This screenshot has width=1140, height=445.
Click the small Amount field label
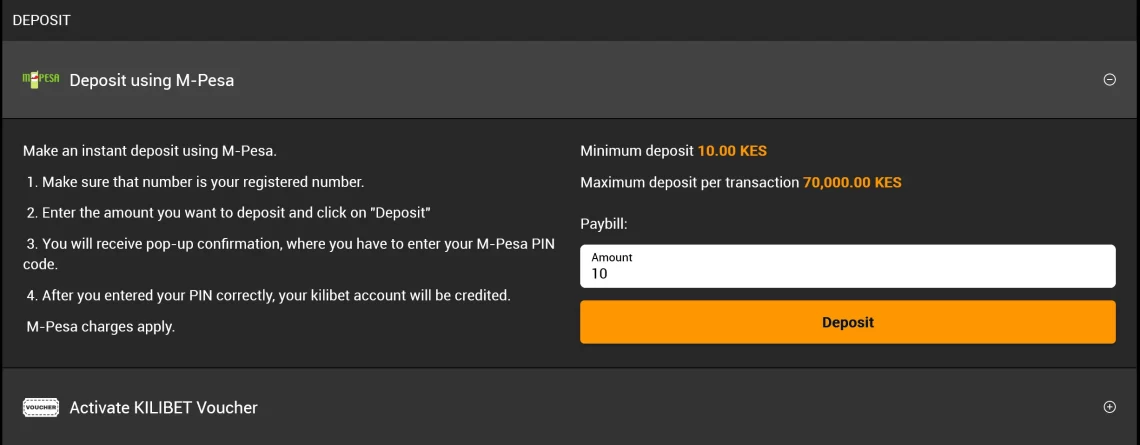tap(611, 257)
